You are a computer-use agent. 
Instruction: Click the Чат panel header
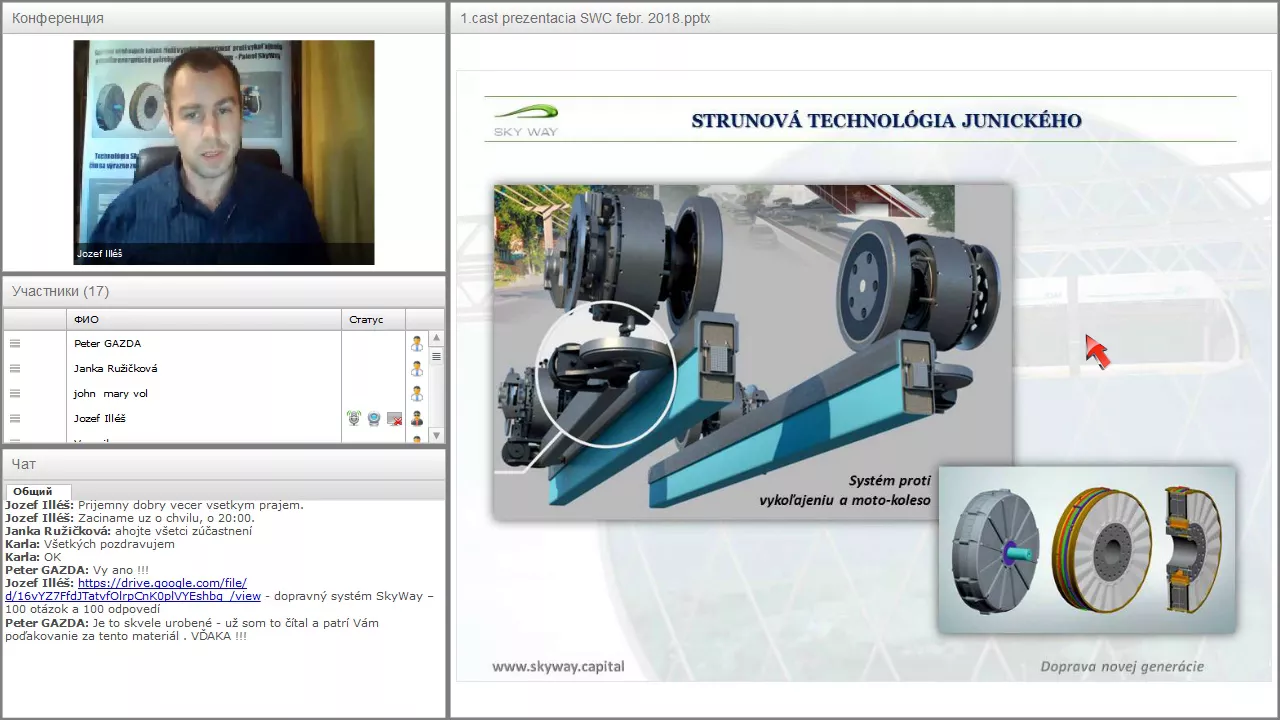[x=224, y=464]
